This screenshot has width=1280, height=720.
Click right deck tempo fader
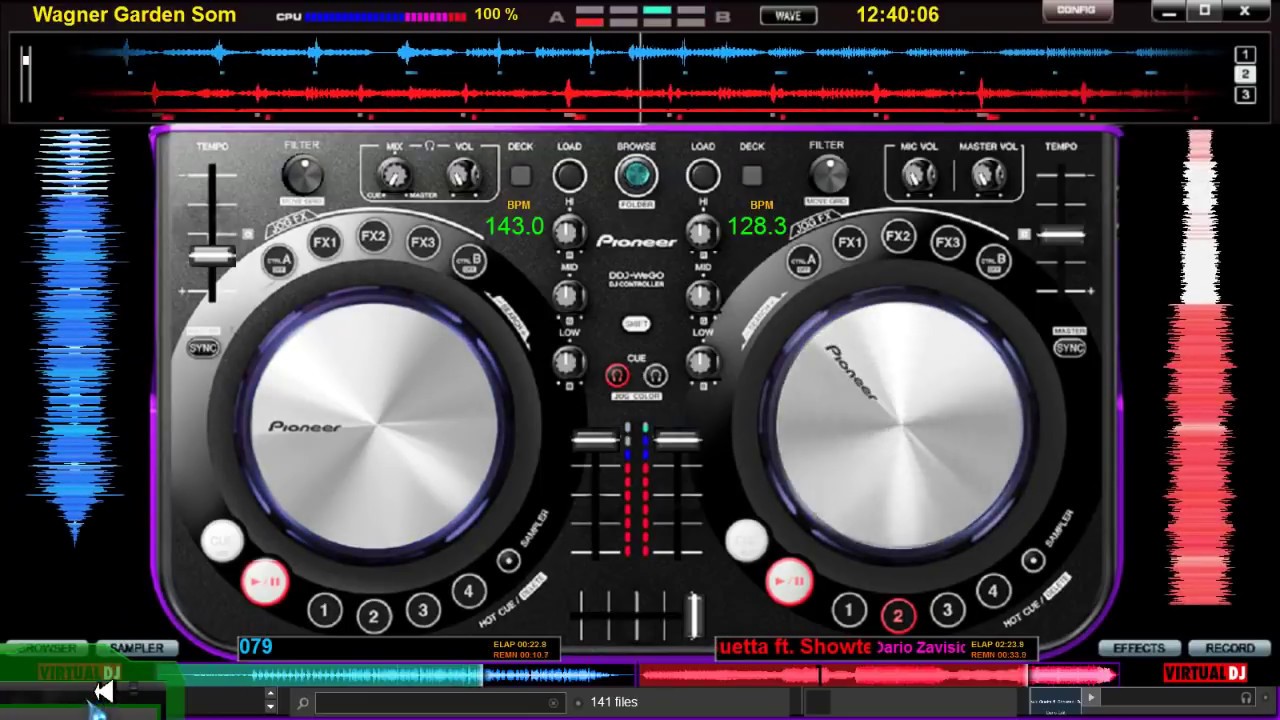[1063, 236]
